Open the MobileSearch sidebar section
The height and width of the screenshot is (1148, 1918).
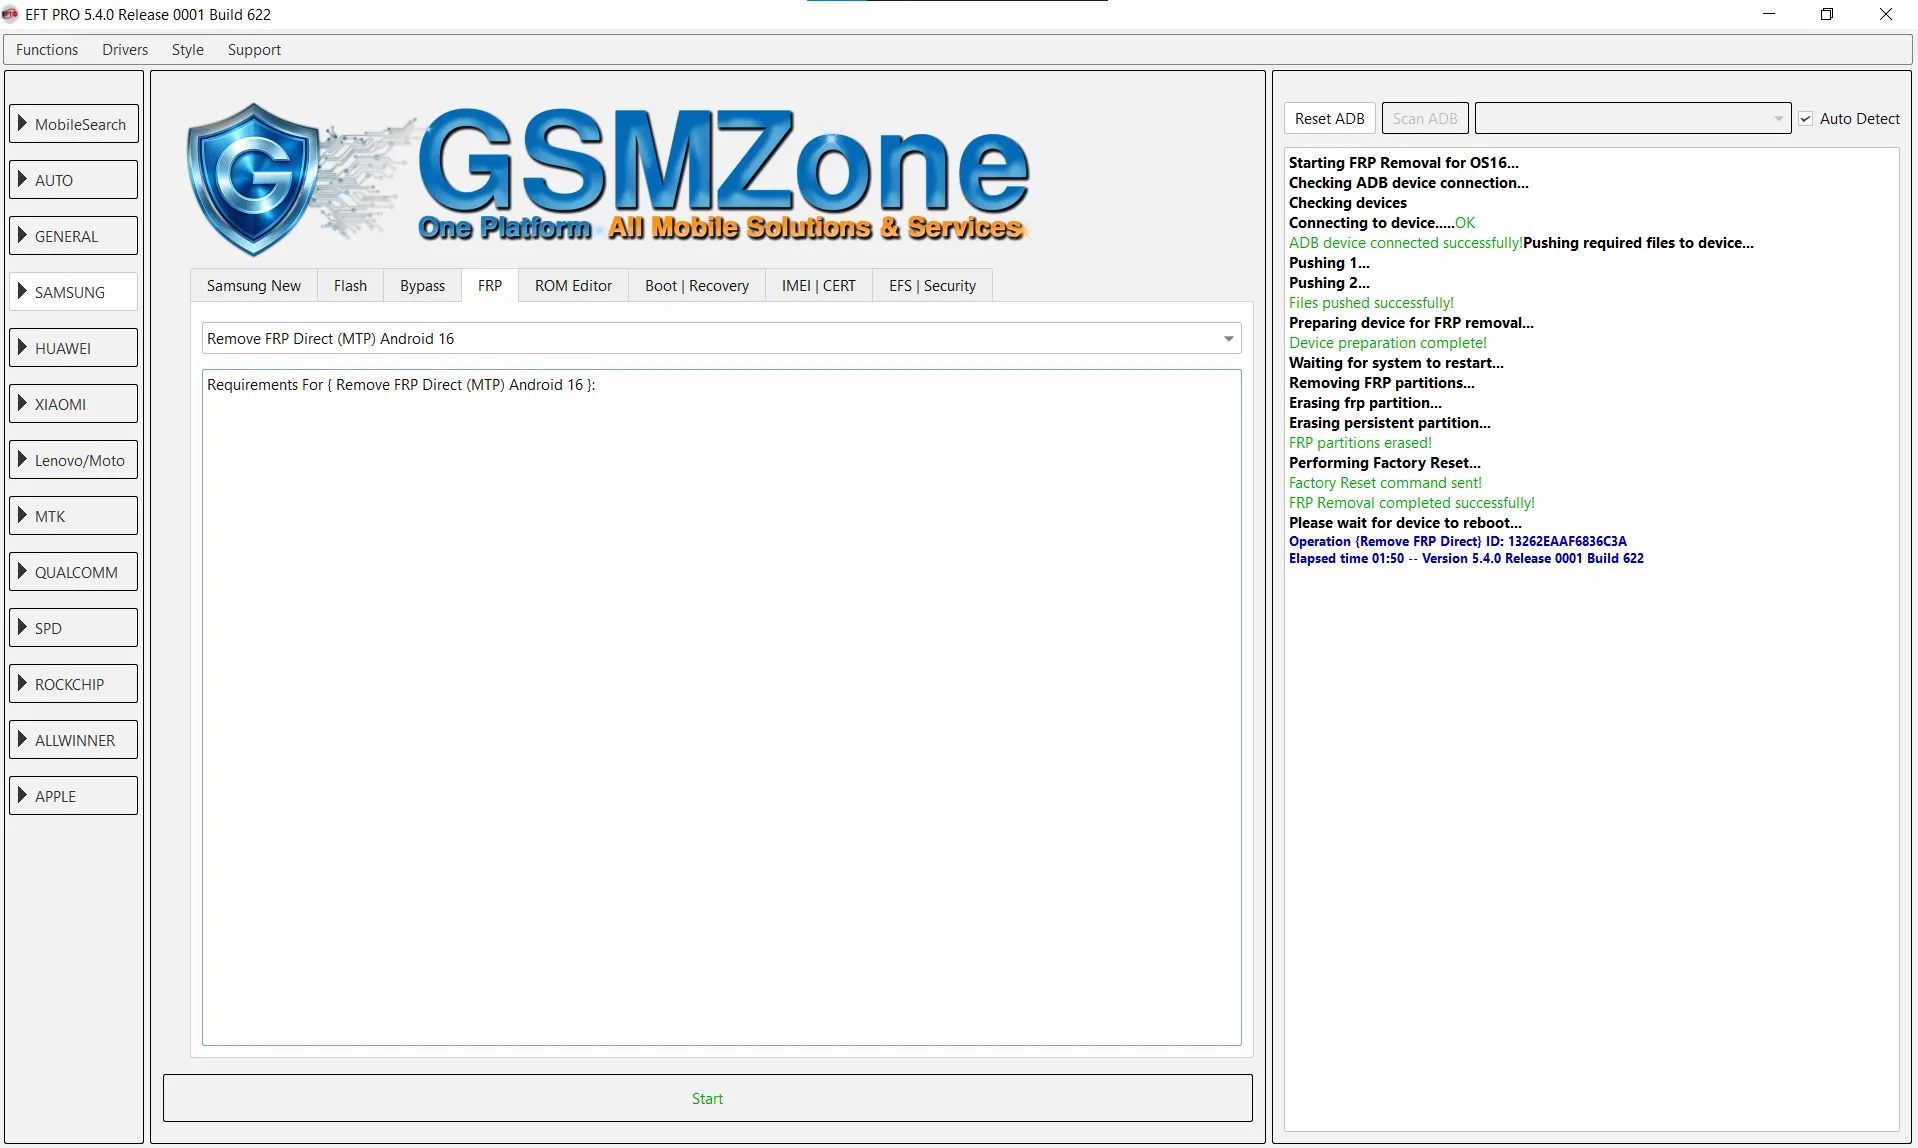click(73, 124)
